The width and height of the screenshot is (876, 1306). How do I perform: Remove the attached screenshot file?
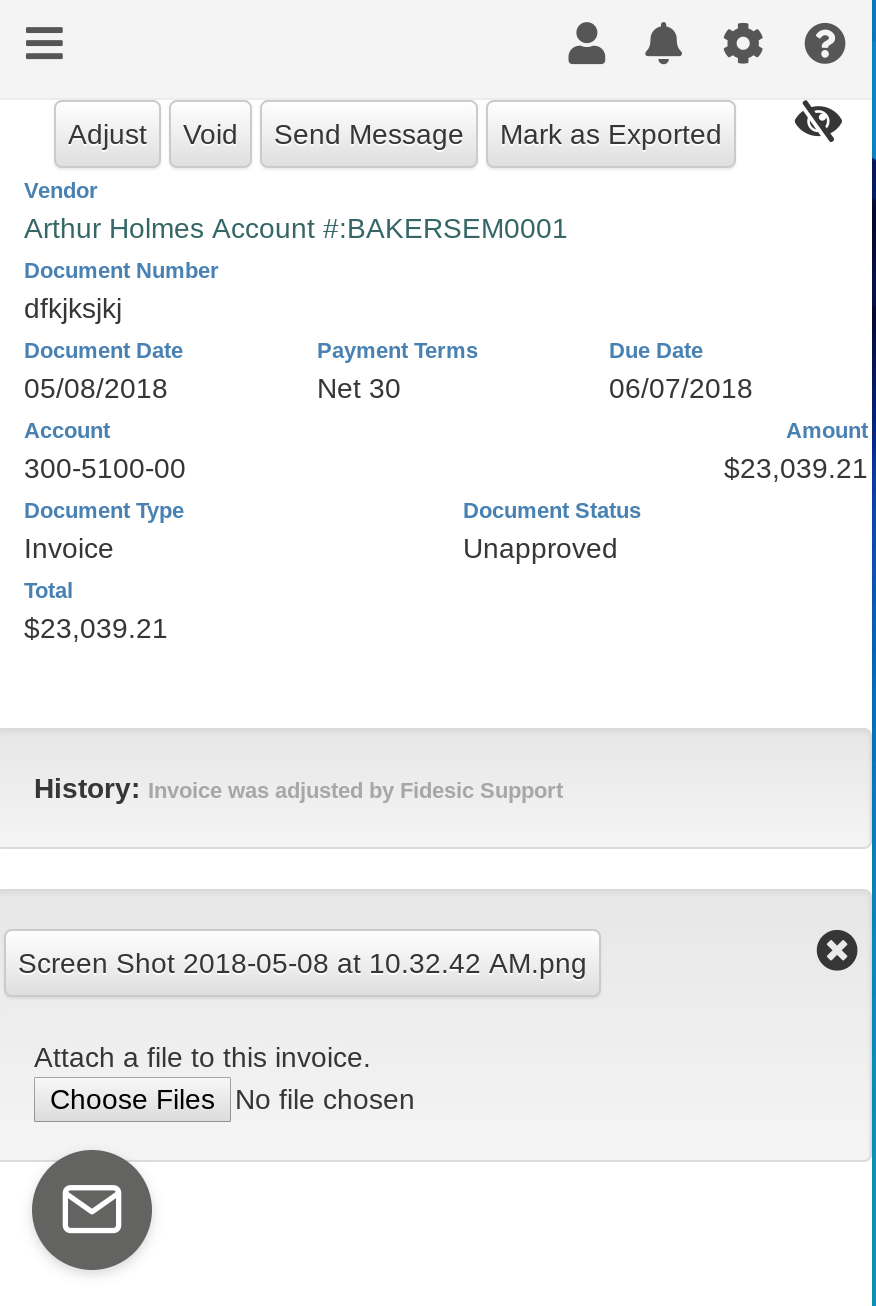pyautogui.click(x=837, y=950)
